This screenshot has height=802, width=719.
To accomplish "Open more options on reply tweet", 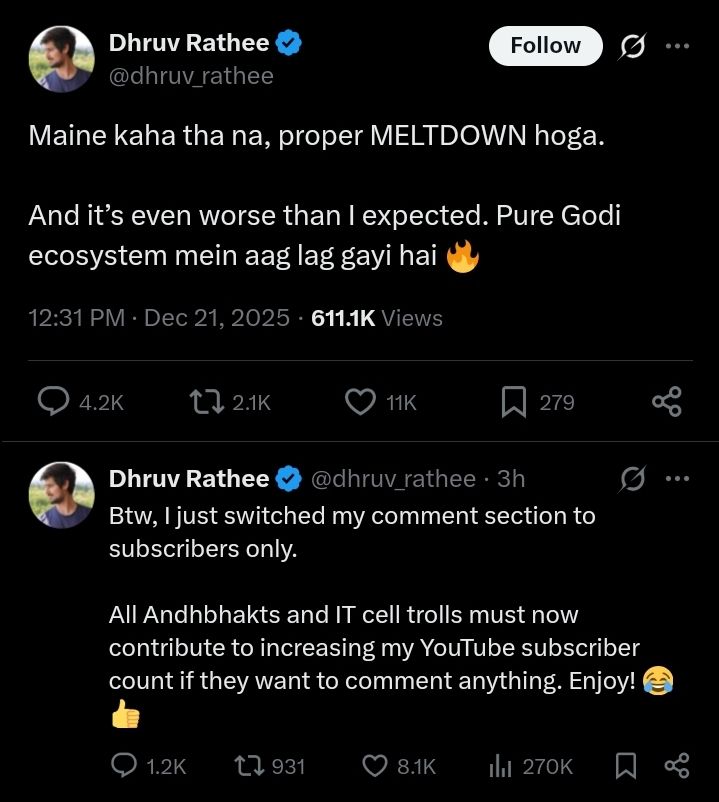I will click(x=678, y=479).
